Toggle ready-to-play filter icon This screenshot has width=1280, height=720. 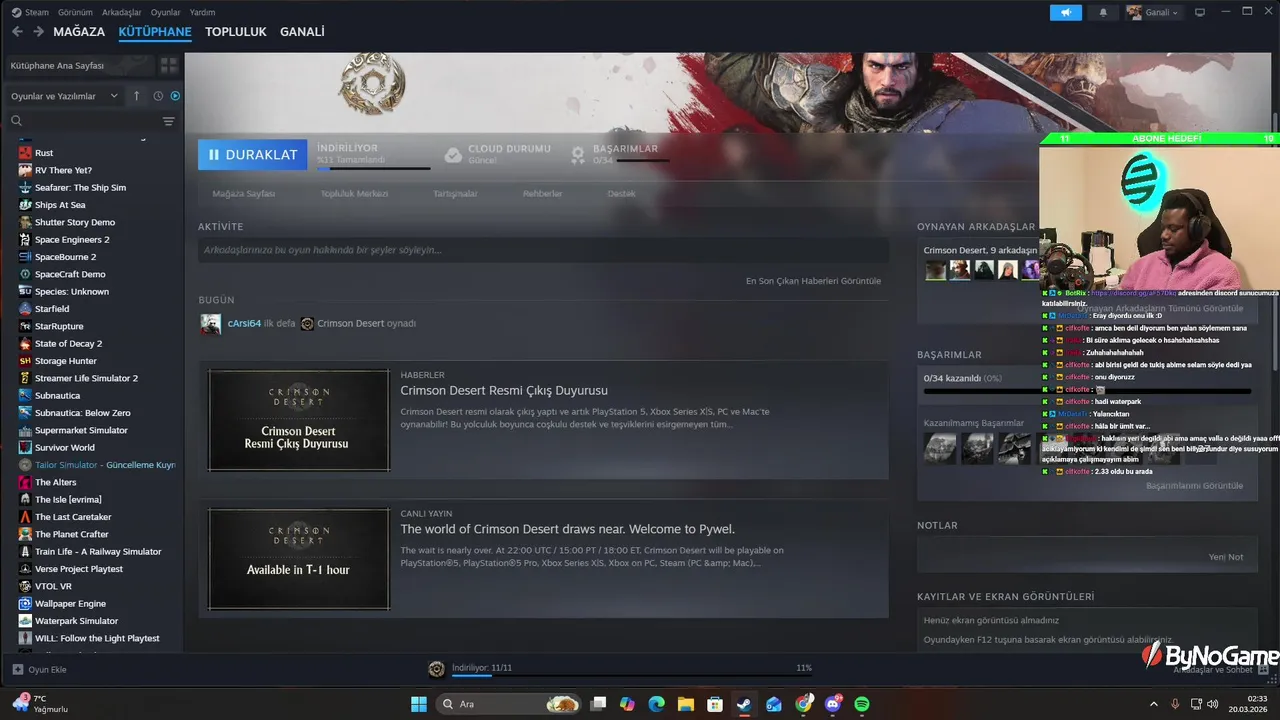click(x=175, y=96)
